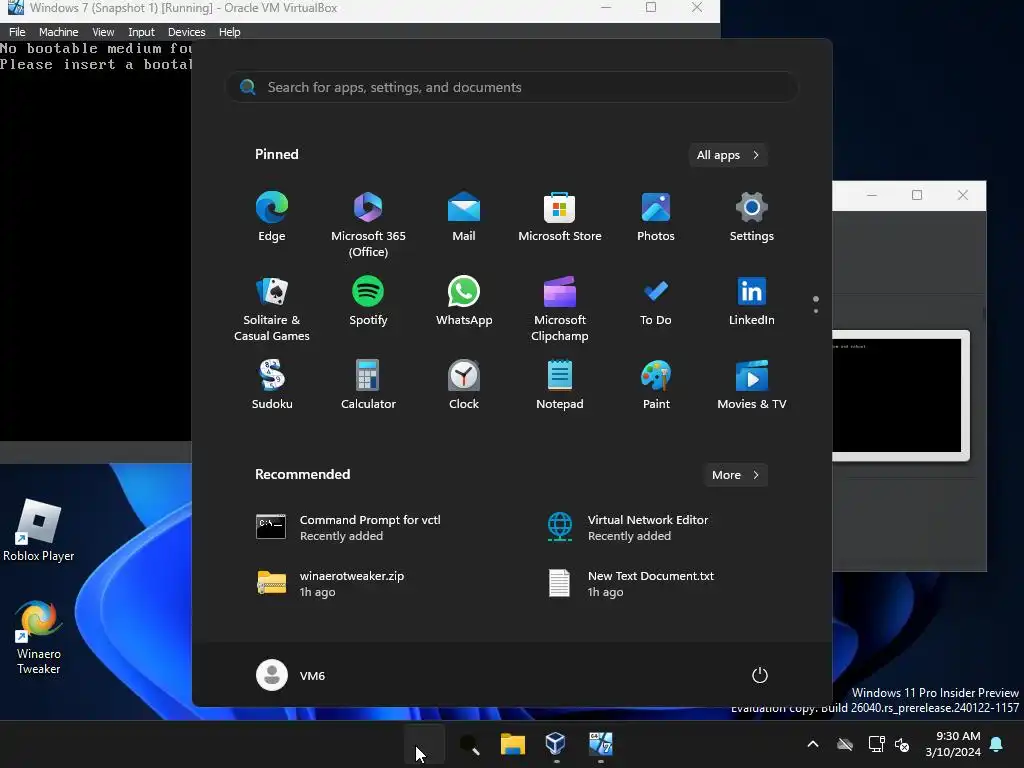Open notification bell in taskbar
This screenshot has width=1024, height=768.
997,744
